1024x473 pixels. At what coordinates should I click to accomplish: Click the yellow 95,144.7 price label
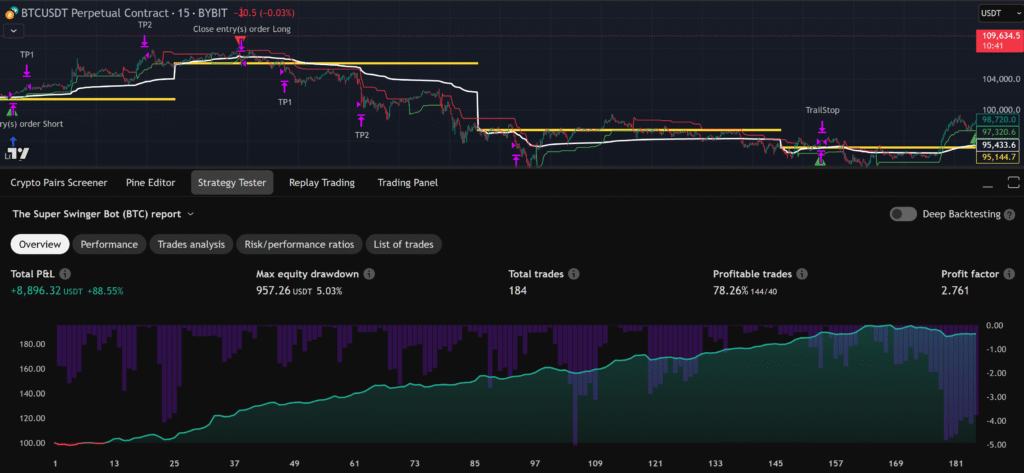click(x=999, y=157)
